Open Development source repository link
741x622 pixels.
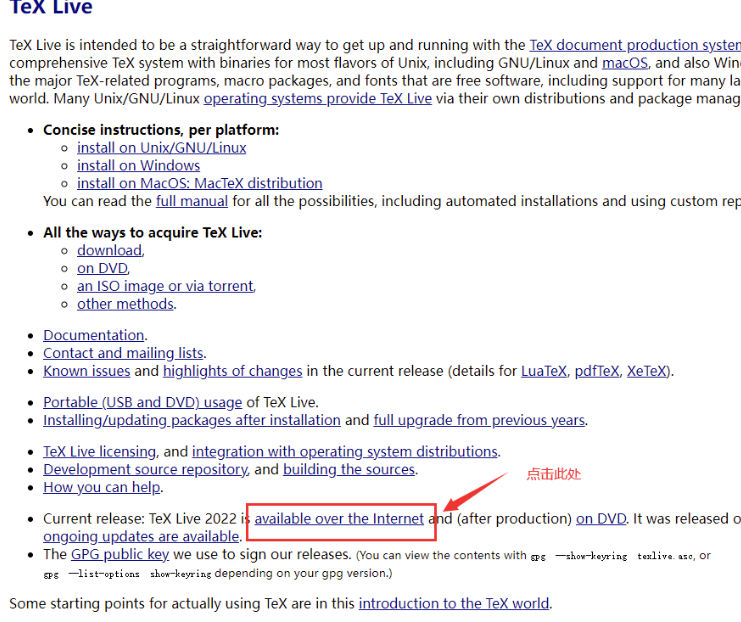tap(145, 469)
